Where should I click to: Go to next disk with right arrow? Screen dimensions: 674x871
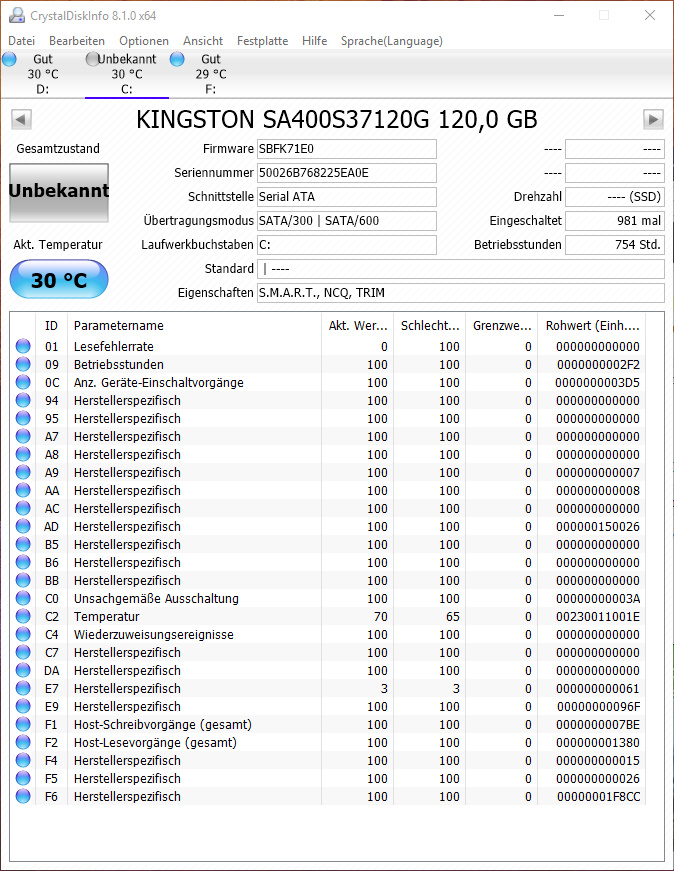point(653,119)
